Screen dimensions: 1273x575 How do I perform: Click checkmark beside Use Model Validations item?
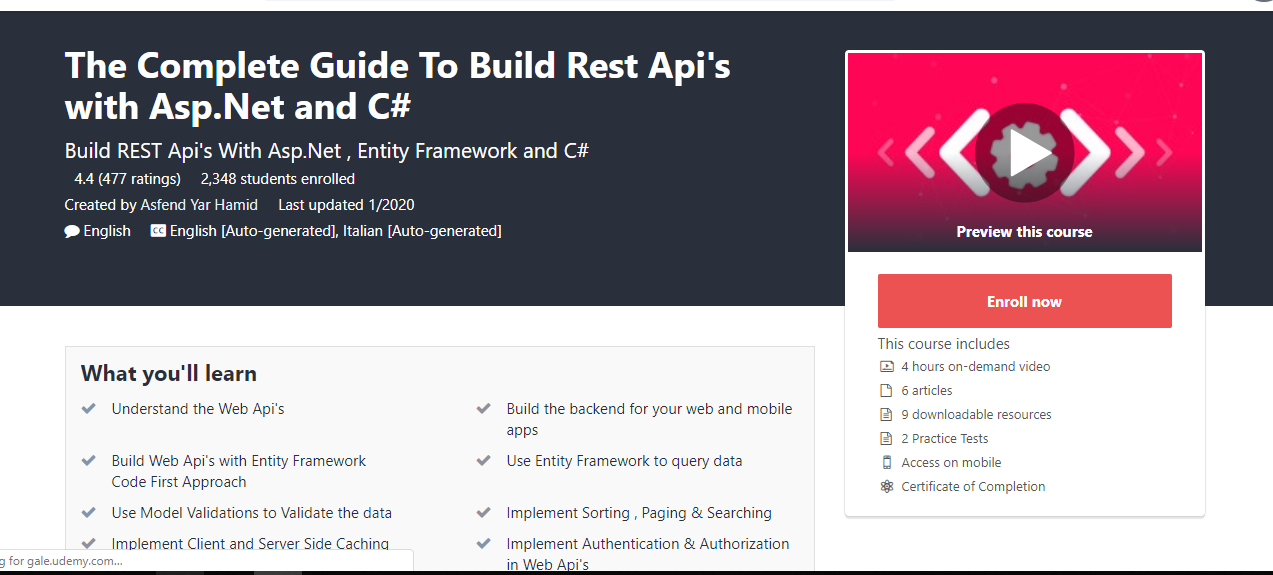point(89,513)
